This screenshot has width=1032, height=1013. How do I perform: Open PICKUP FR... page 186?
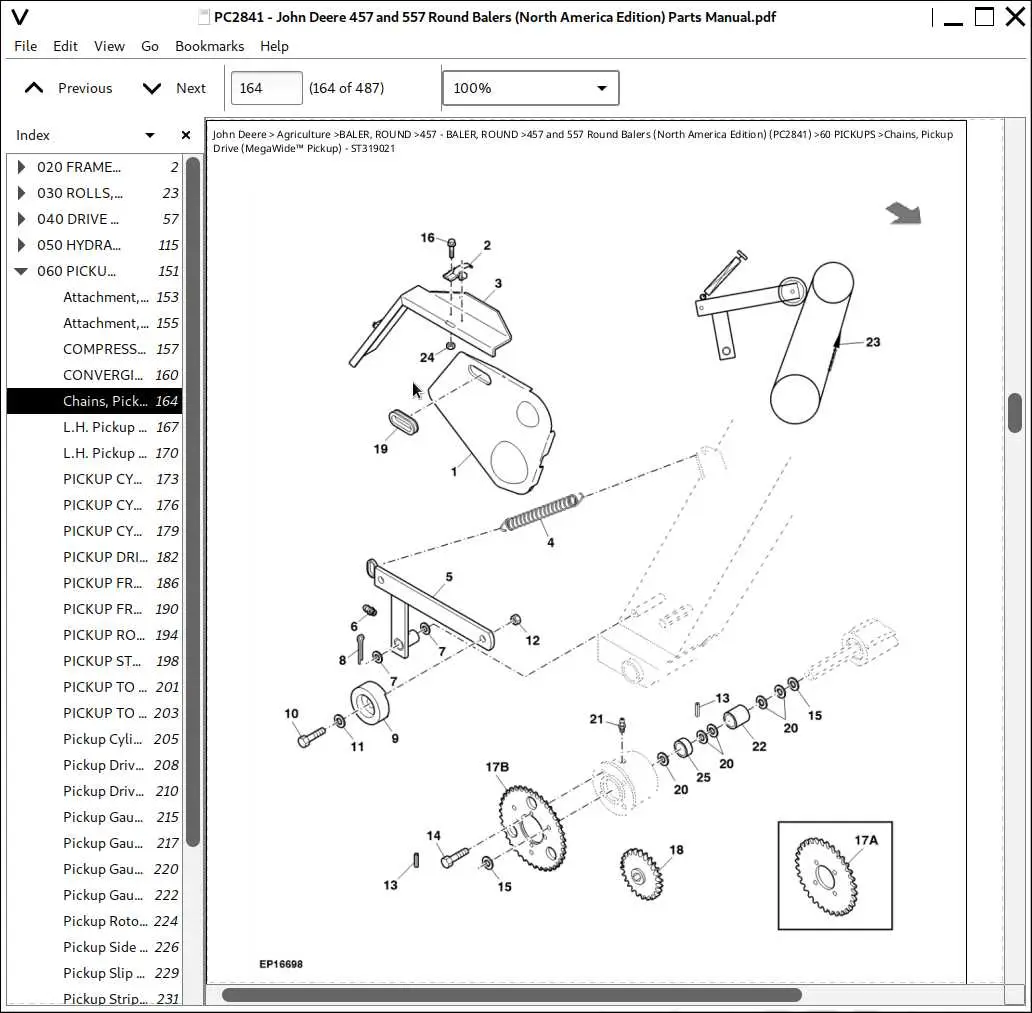[x=94, y=583]
